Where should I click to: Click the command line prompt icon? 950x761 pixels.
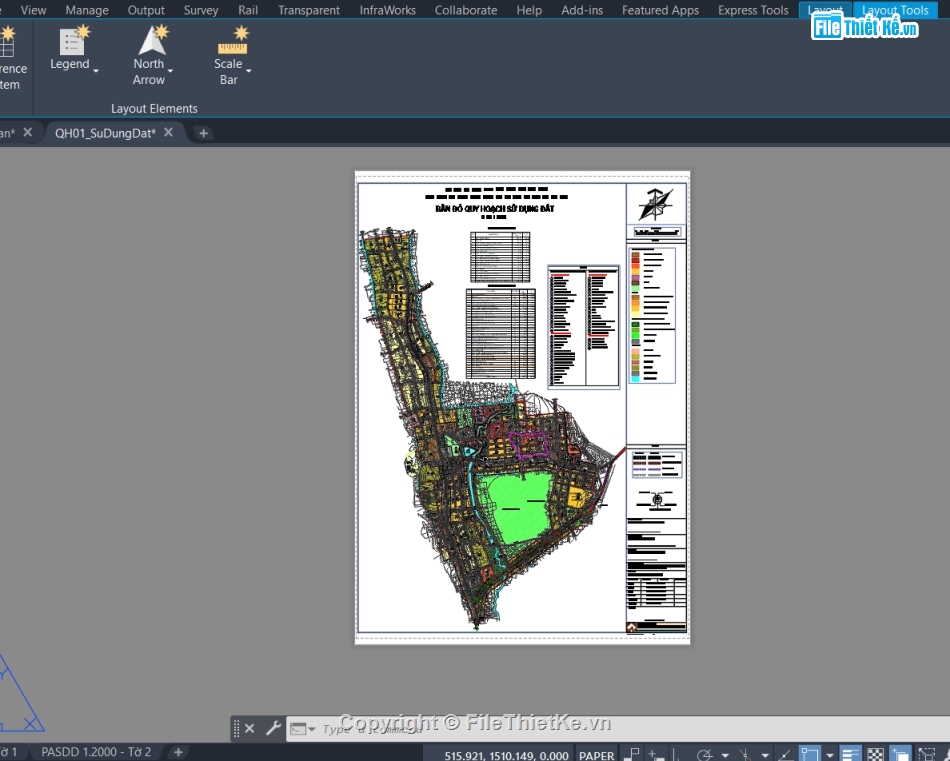coord(297,729)
